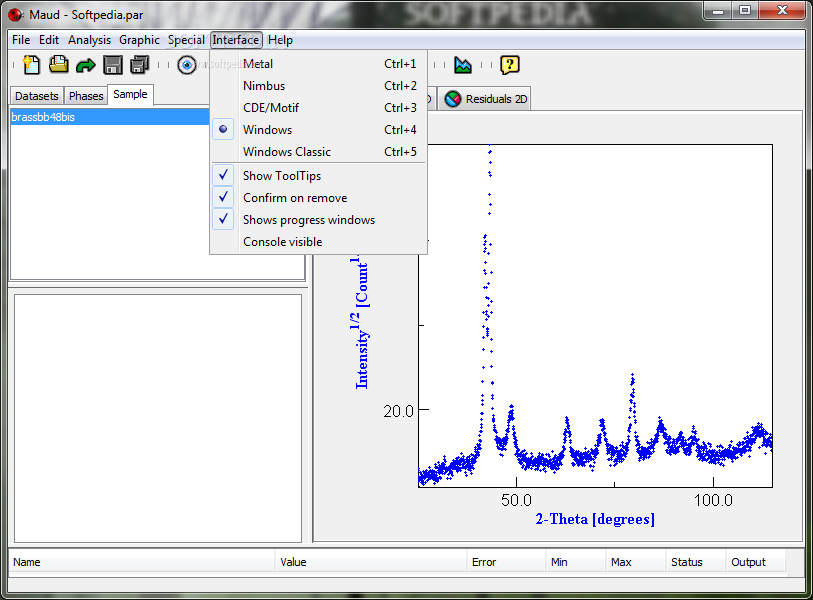The height and width of the screenshot is (600, 813).
Task: Open the Residuals 2D tab
Action: point(486,99)
